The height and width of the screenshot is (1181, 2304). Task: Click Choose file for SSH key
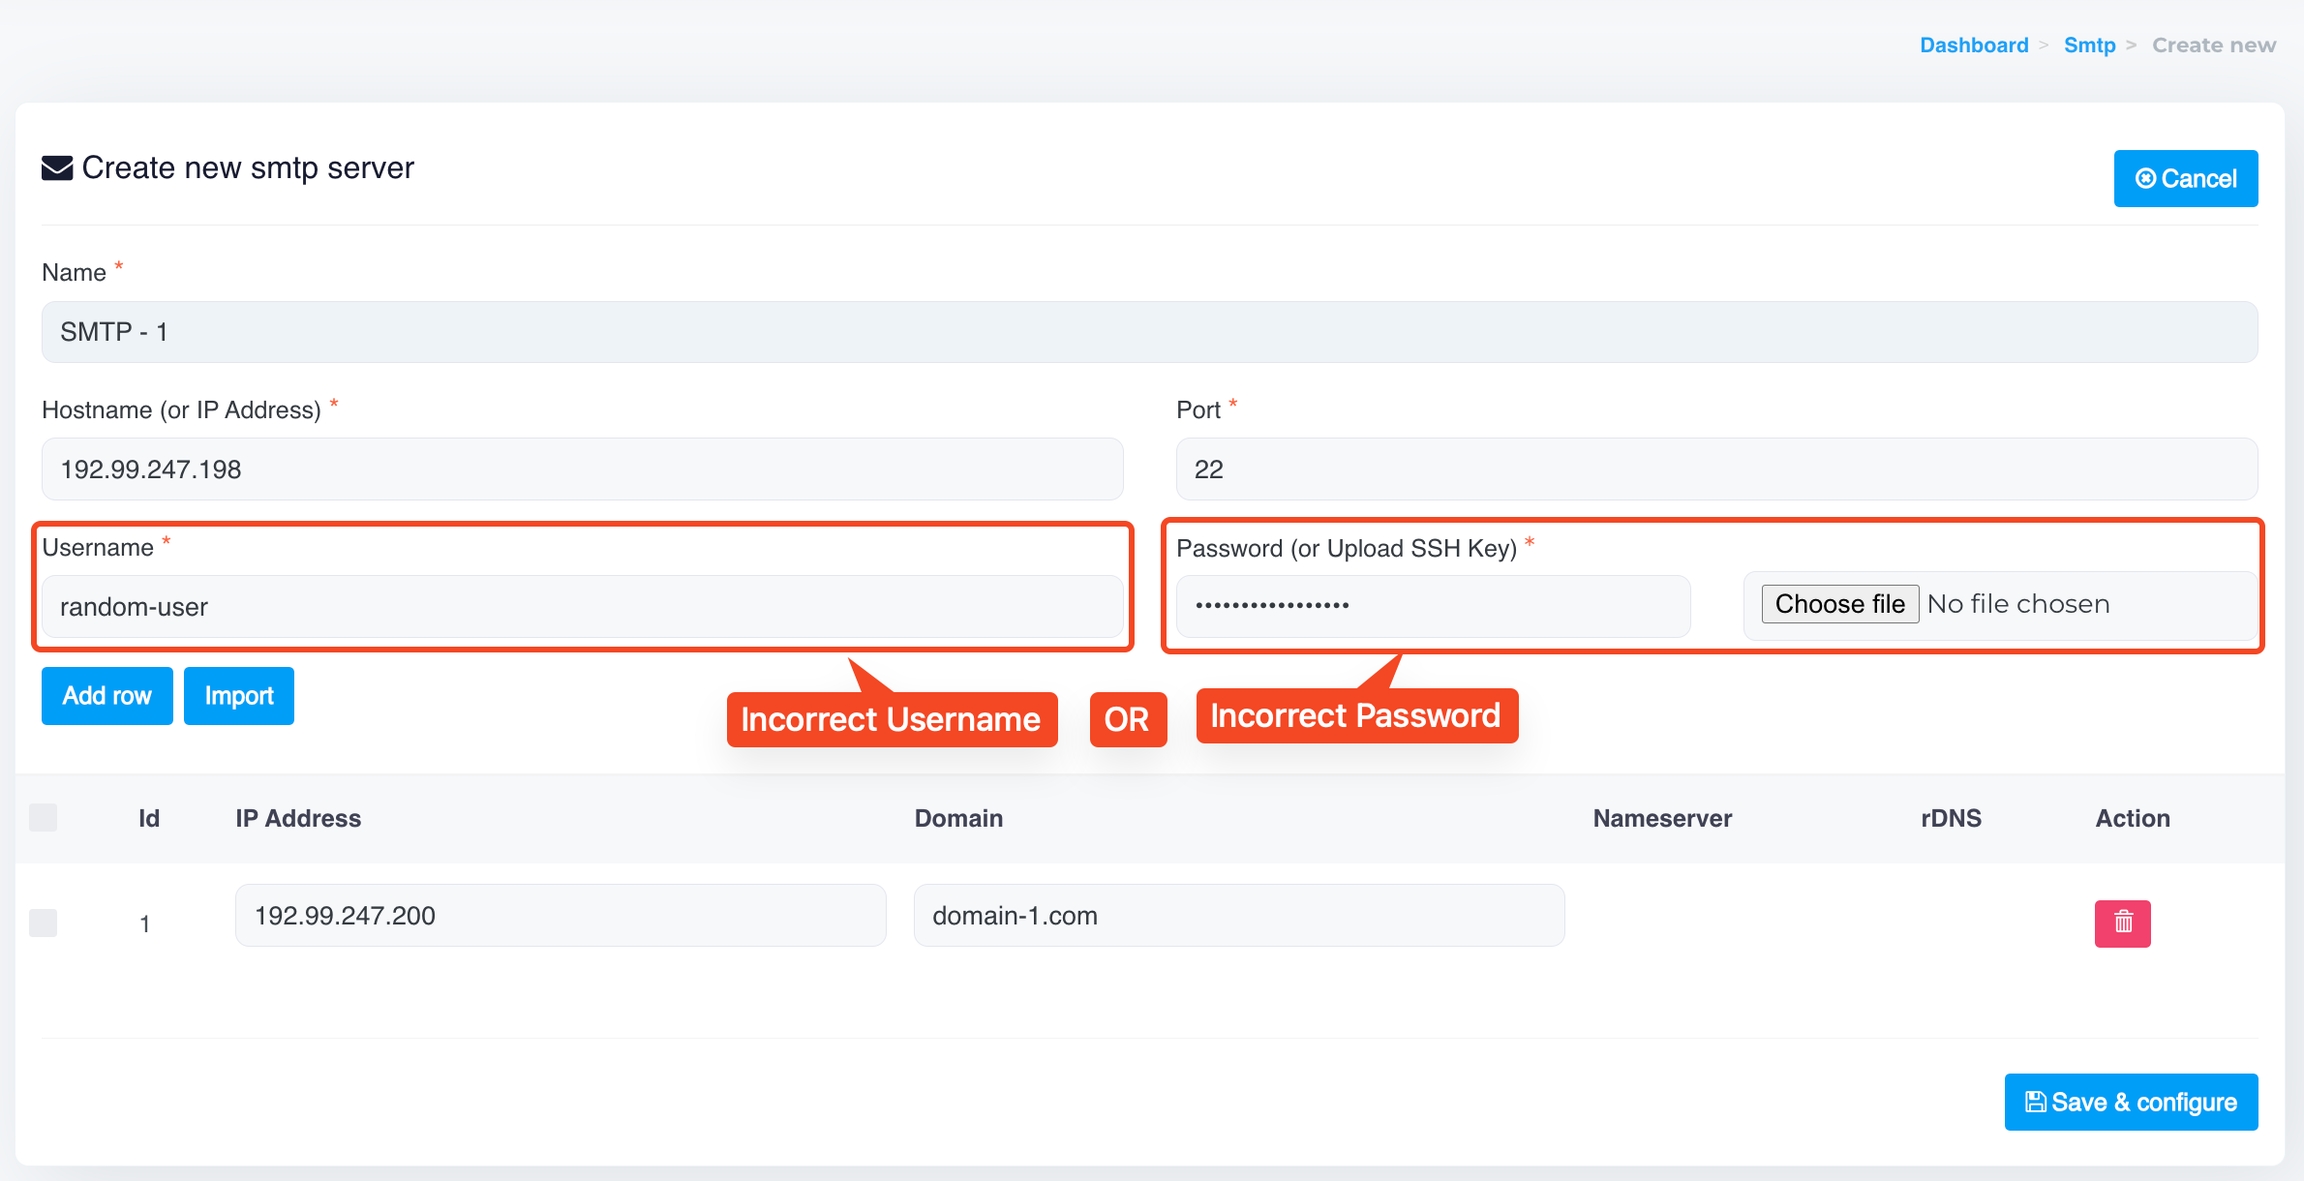tap(1839, 604)
